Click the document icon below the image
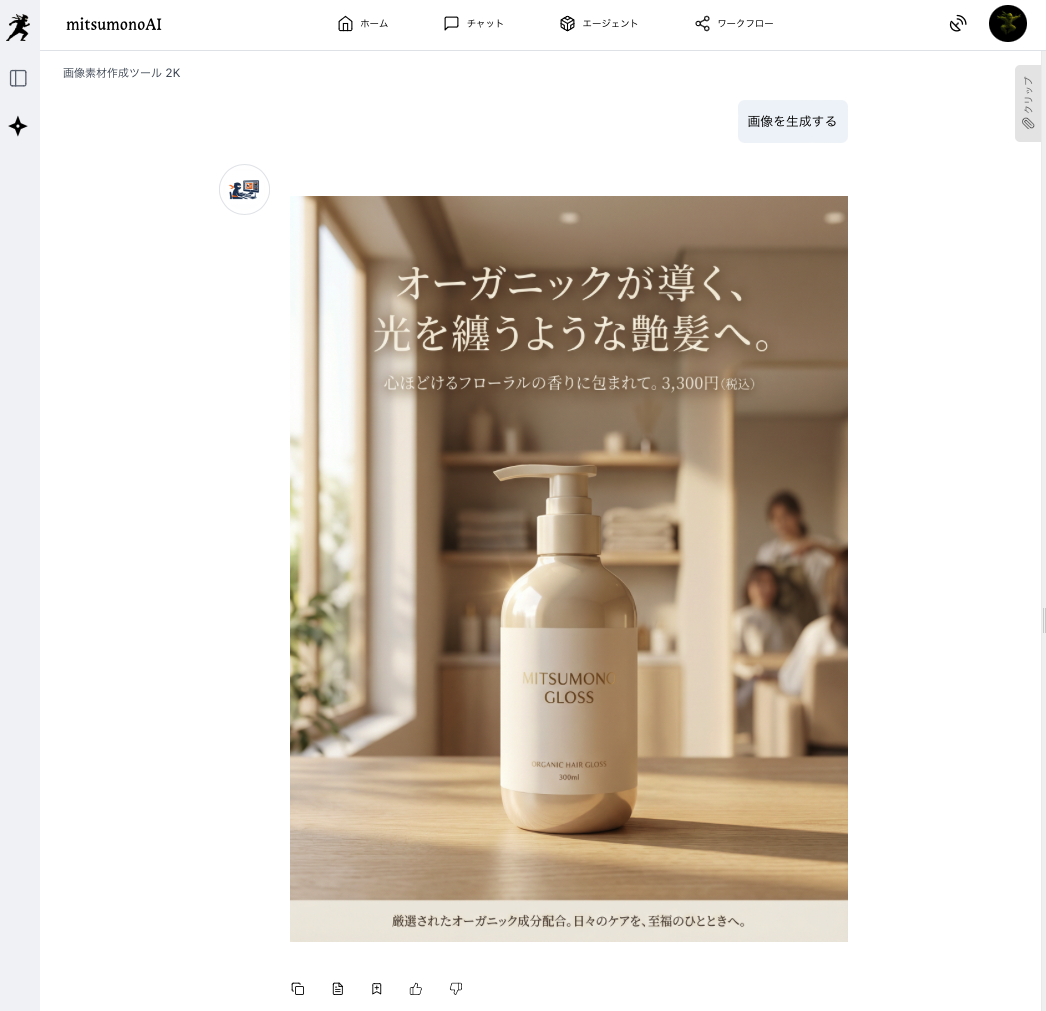The height and width of the screenshot is (1011, 1046). pyautogui.click(x=338, y=989)
